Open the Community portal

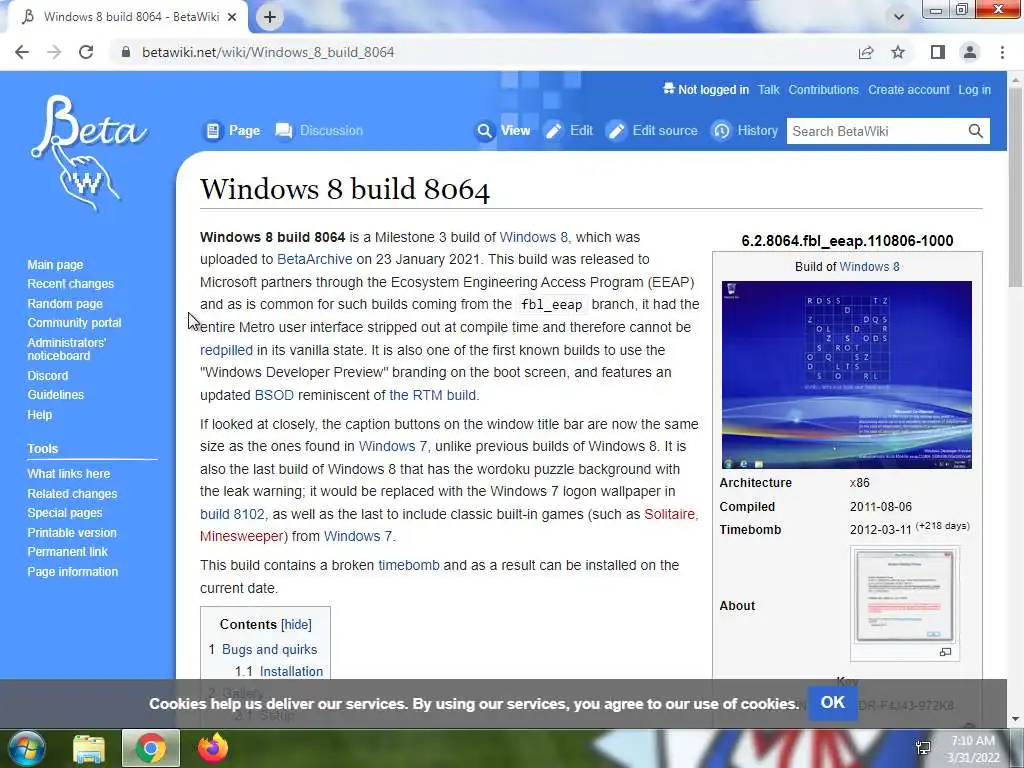[x=74, y=322]
